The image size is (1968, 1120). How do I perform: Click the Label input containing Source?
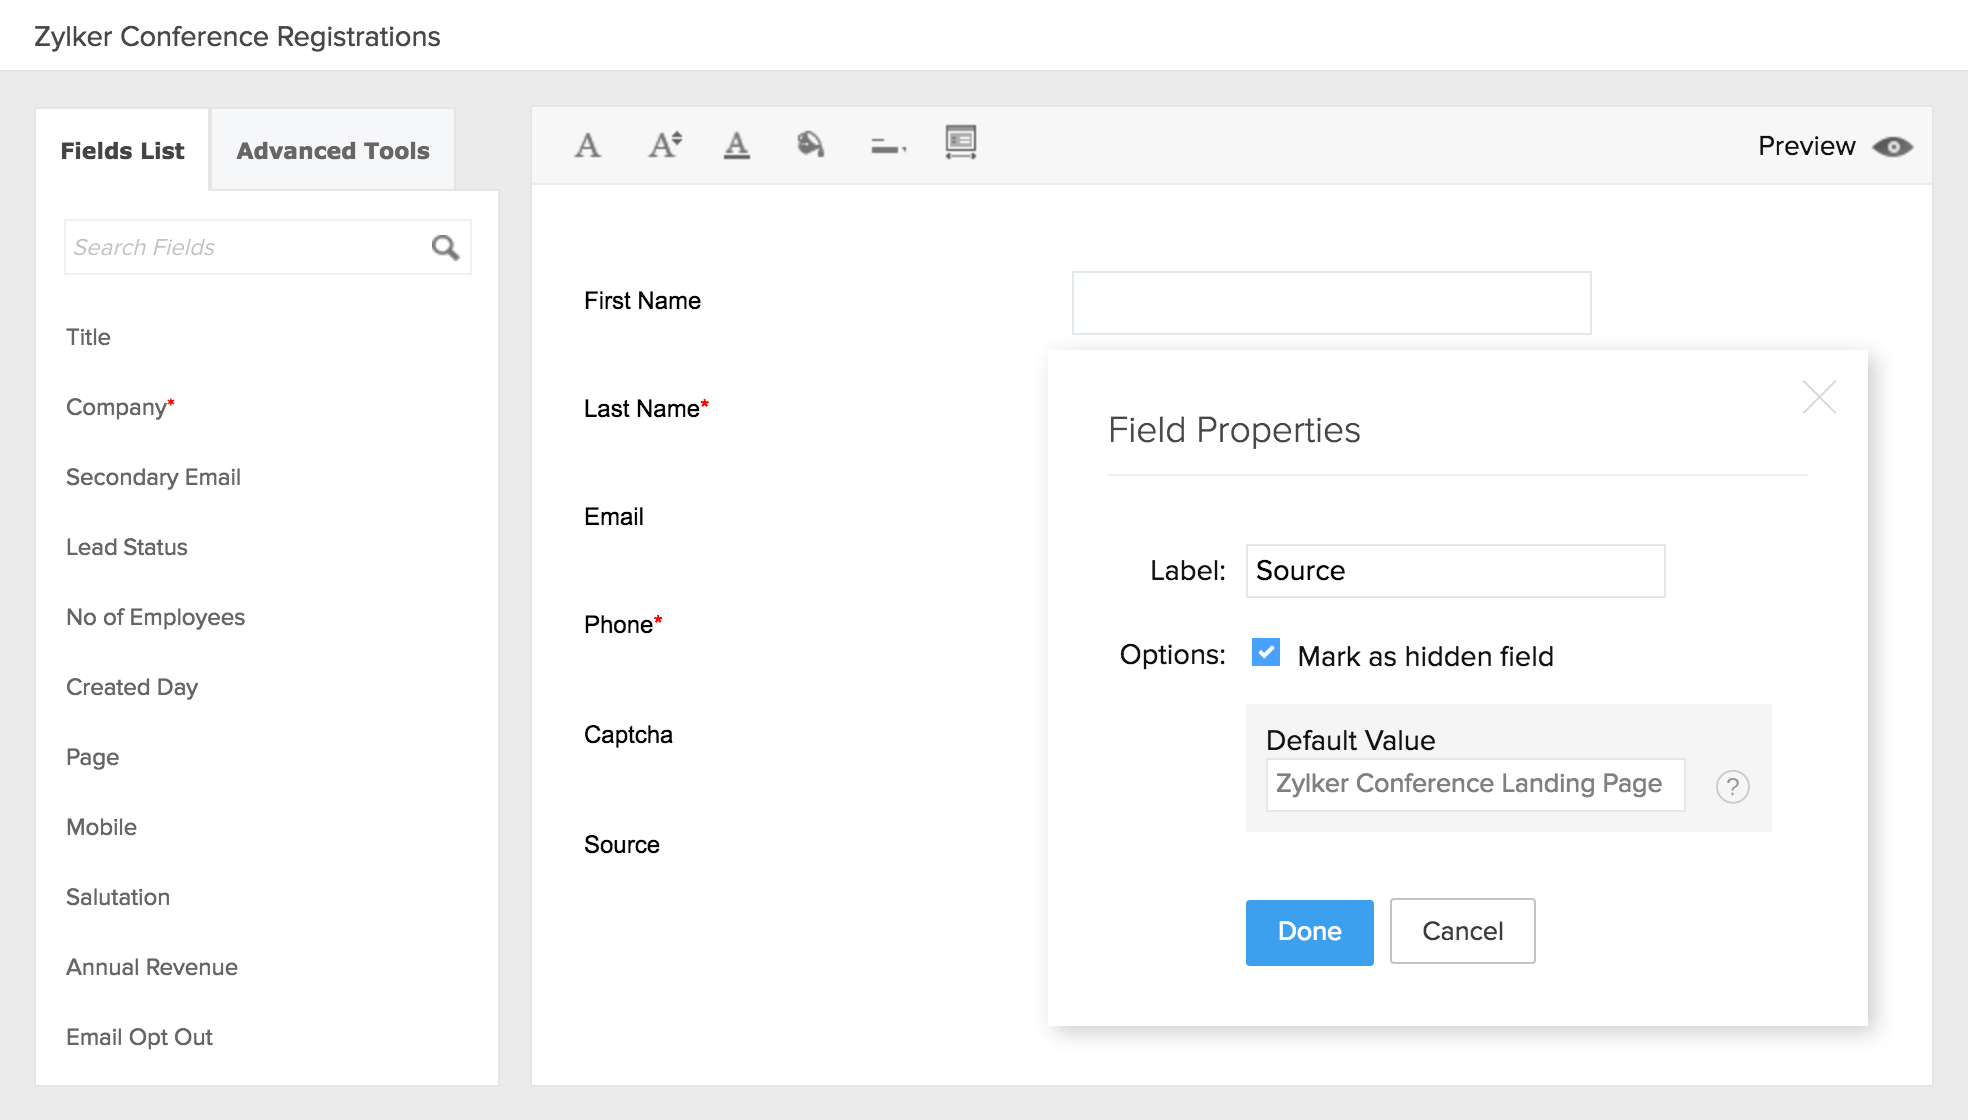[1454, 571]
